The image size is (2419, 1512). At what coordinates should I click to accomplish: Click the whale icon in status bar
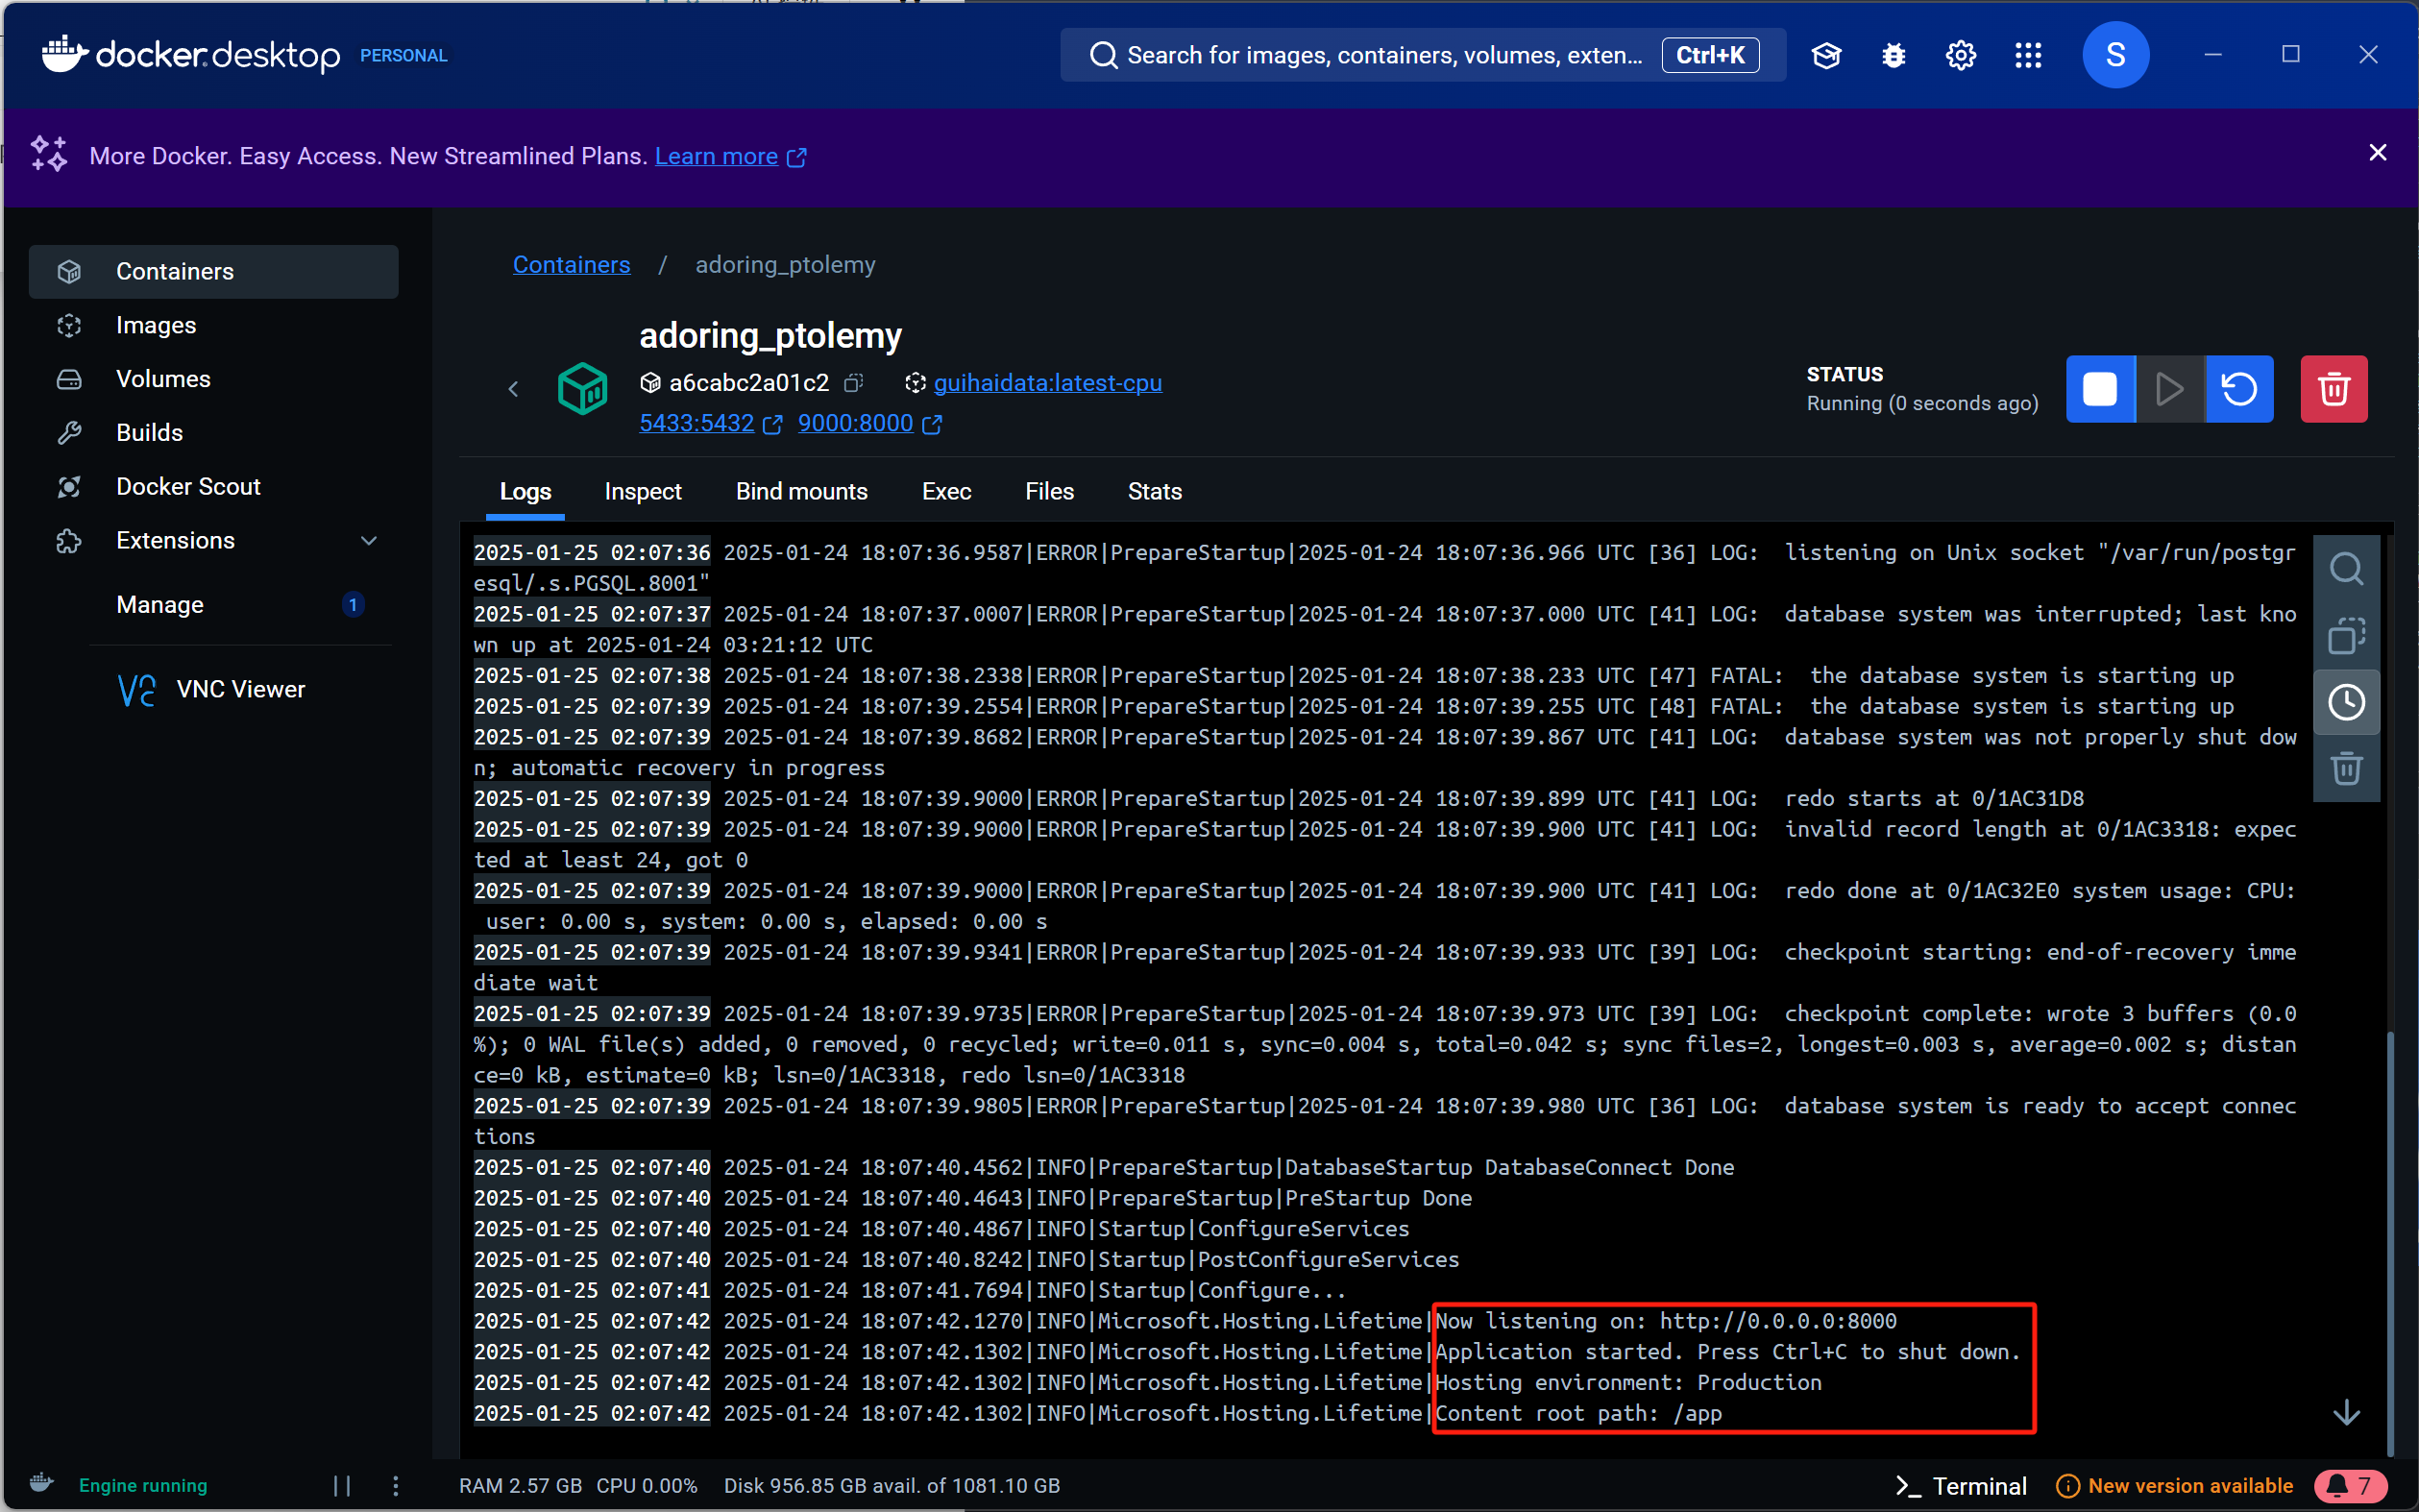pyautogui.click(x=41, y=1483)
